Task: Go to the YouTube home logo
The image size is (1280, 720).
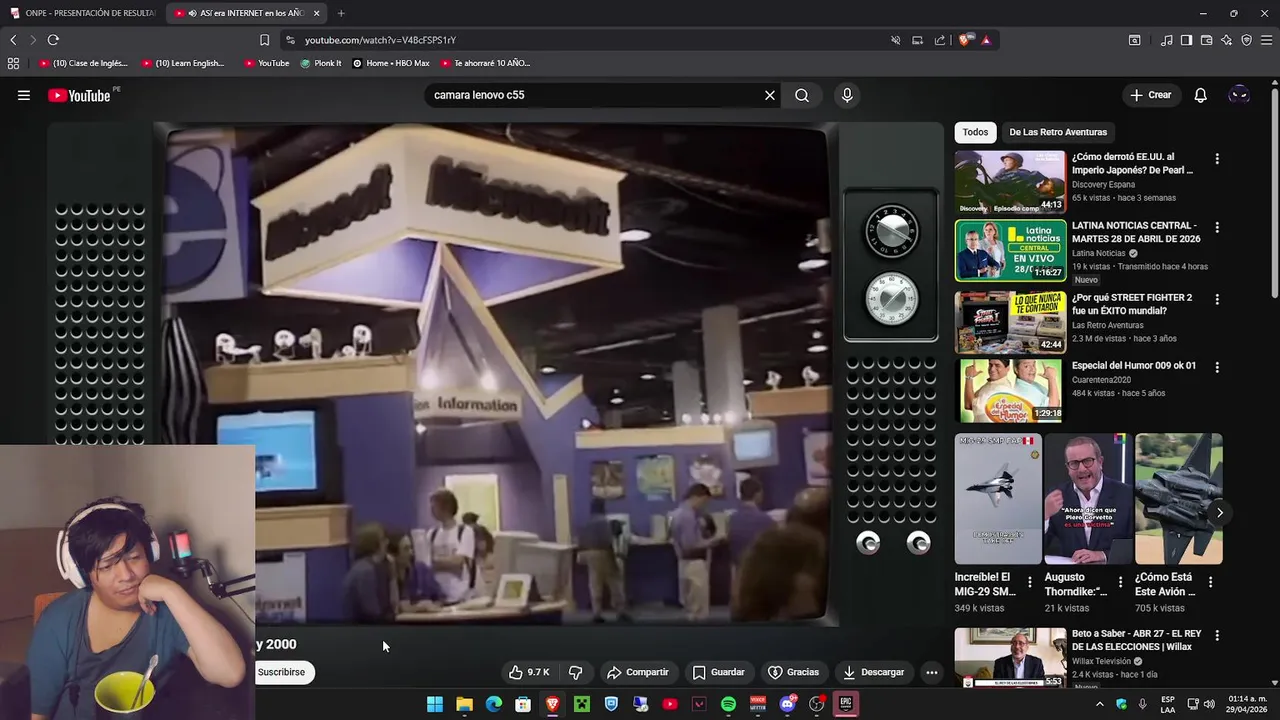Action: tap(79, 96)
